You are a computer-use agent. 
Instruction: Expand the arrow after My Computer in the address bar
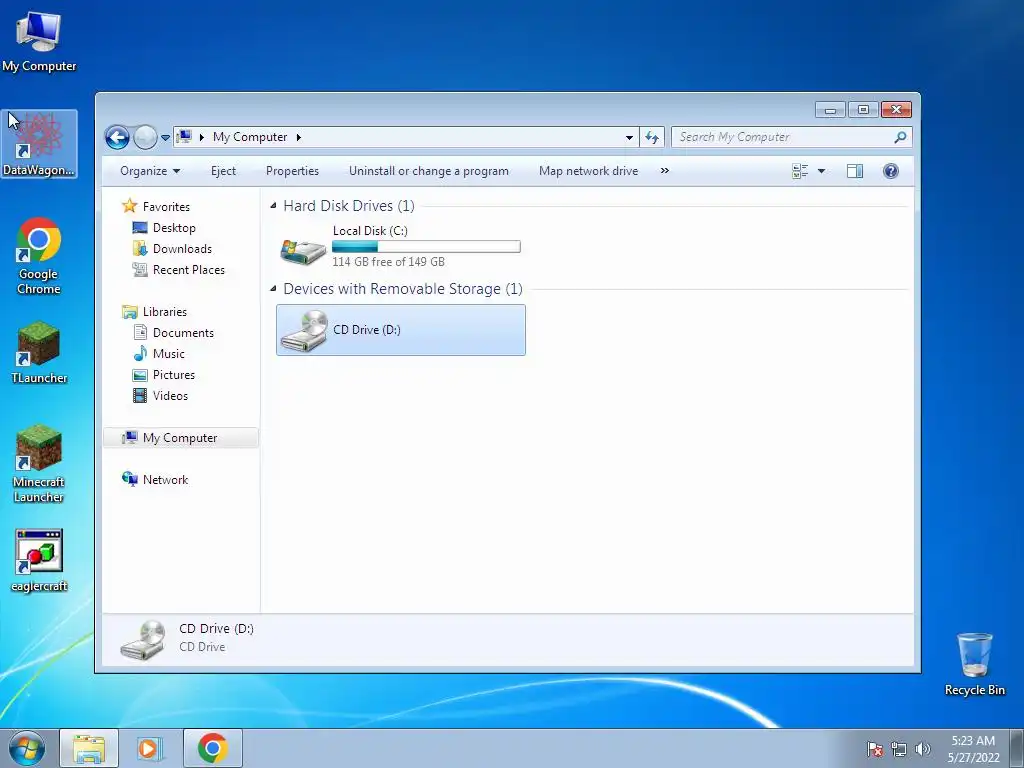coord(298,137)
